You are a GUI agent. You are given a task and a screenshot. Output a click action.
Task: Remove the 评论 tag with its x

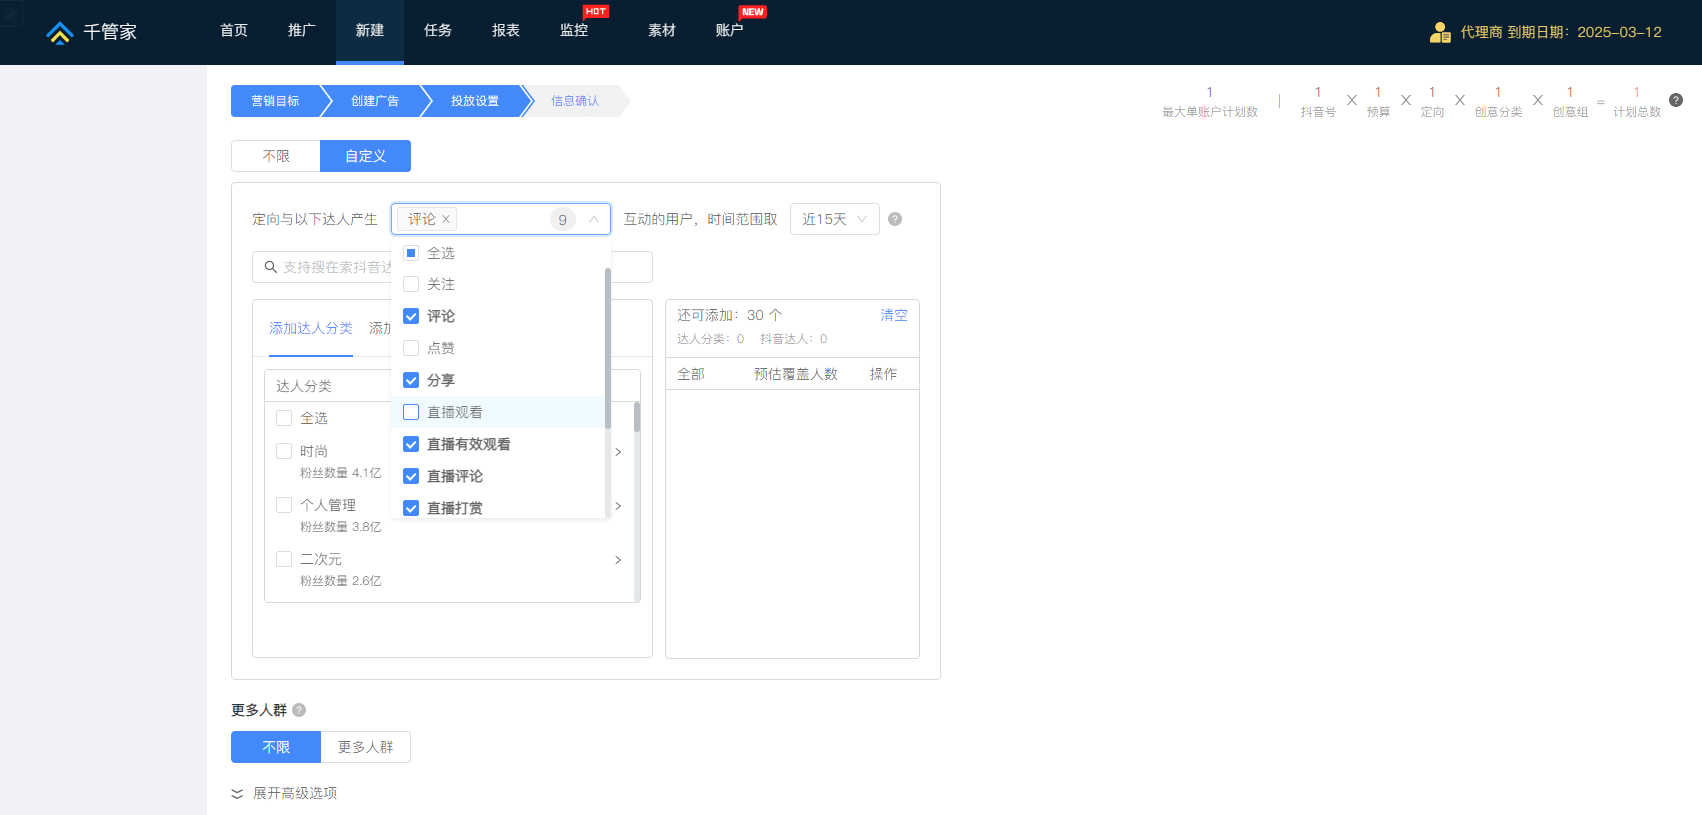(446, 219)
